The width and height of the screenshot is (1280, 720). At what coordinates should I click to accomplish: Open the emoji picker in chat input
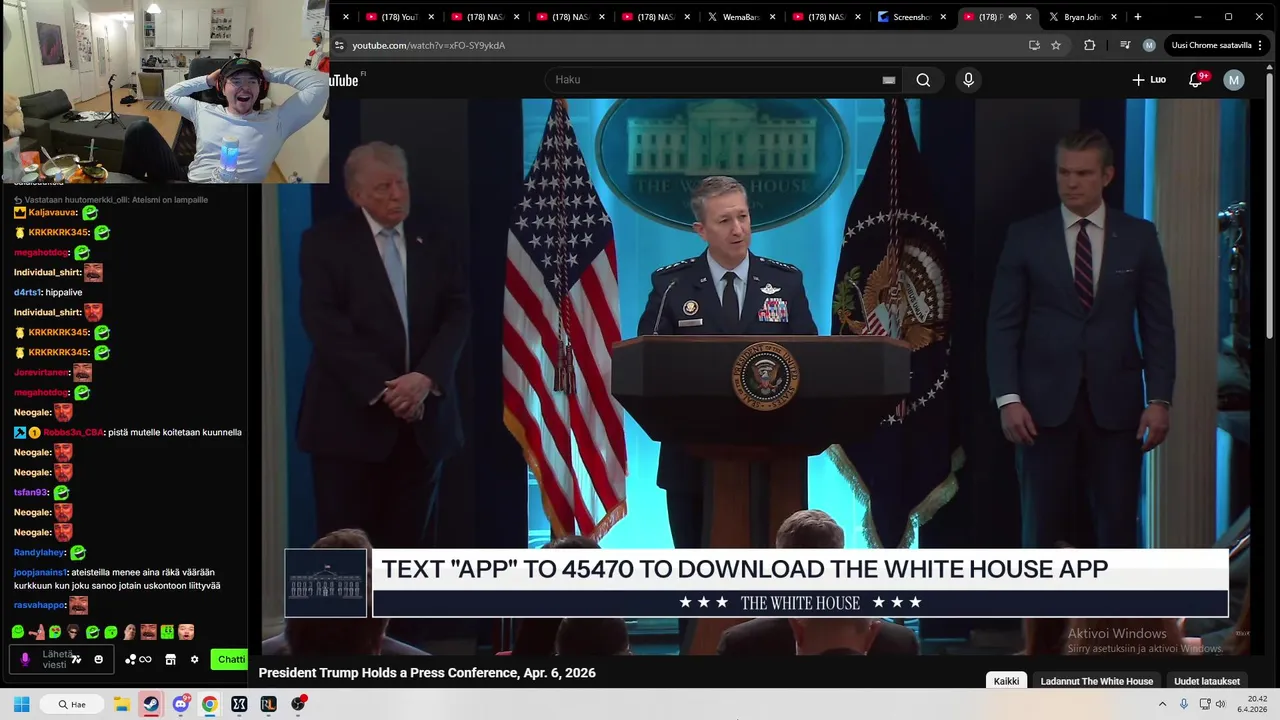[98, 659]
